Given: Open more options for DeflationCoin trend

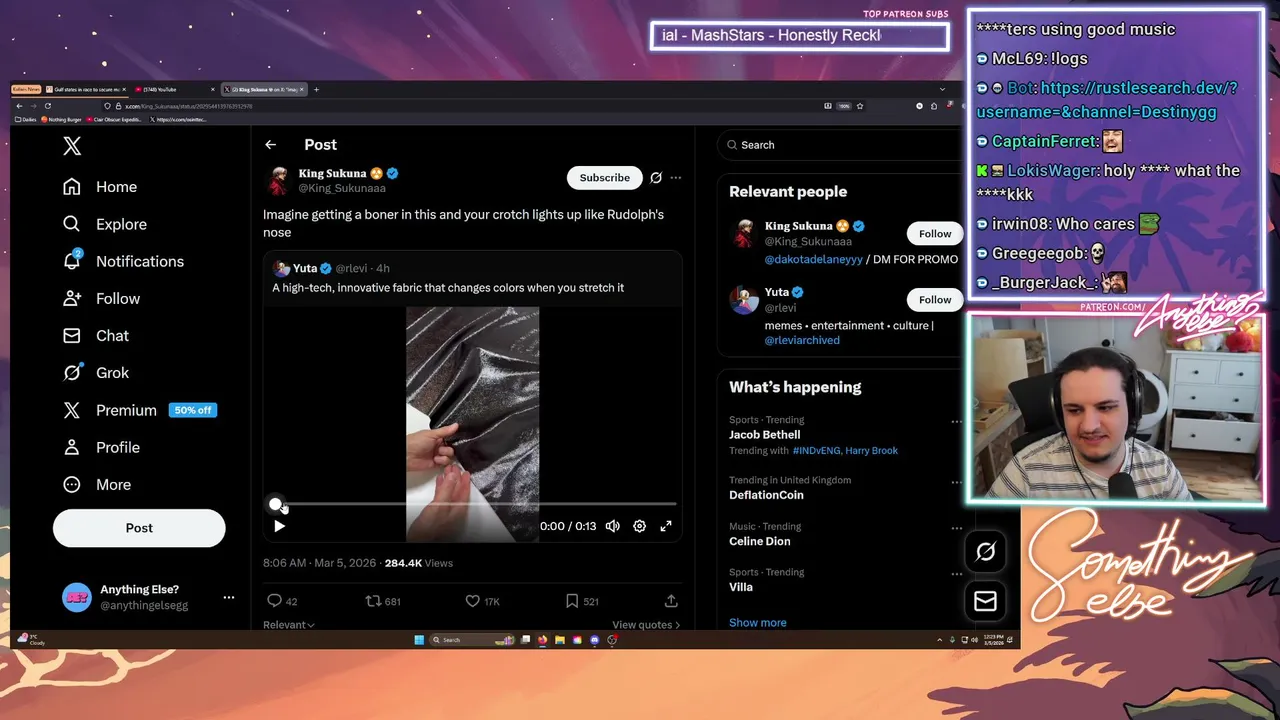Looking at the screenshot, I should coord(956,482).
